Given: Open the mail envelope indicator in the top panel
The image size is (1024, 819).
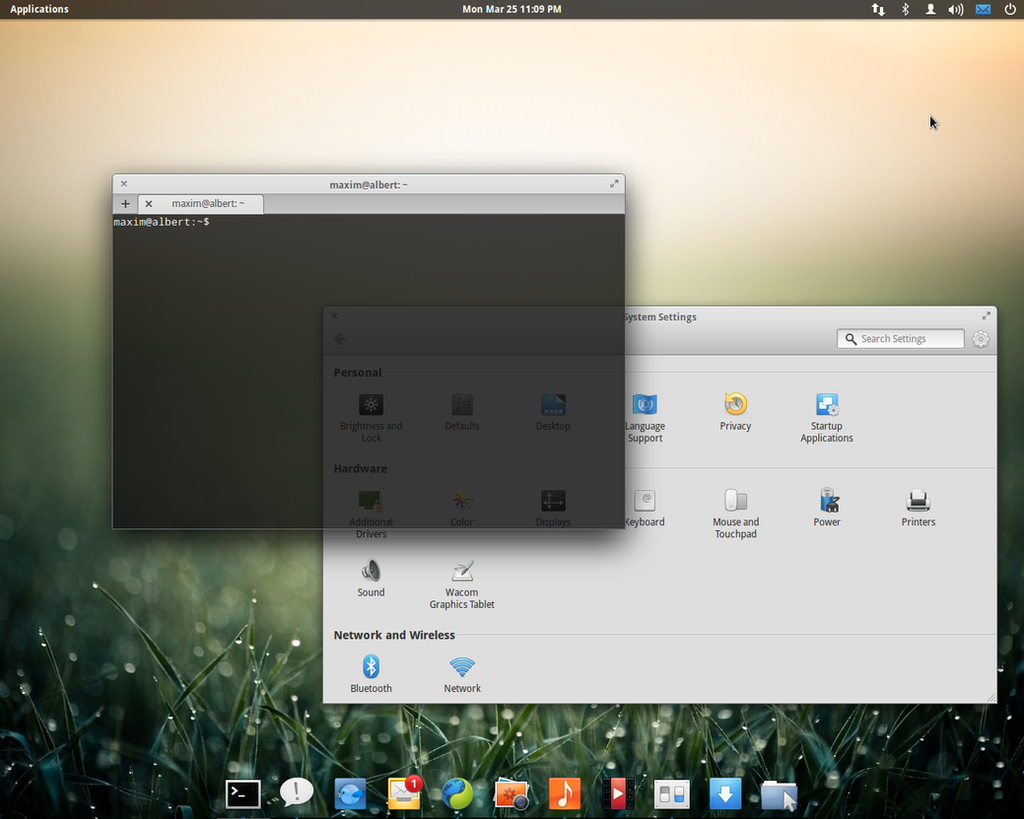Looking at the screenshot, I should [983, 9].
